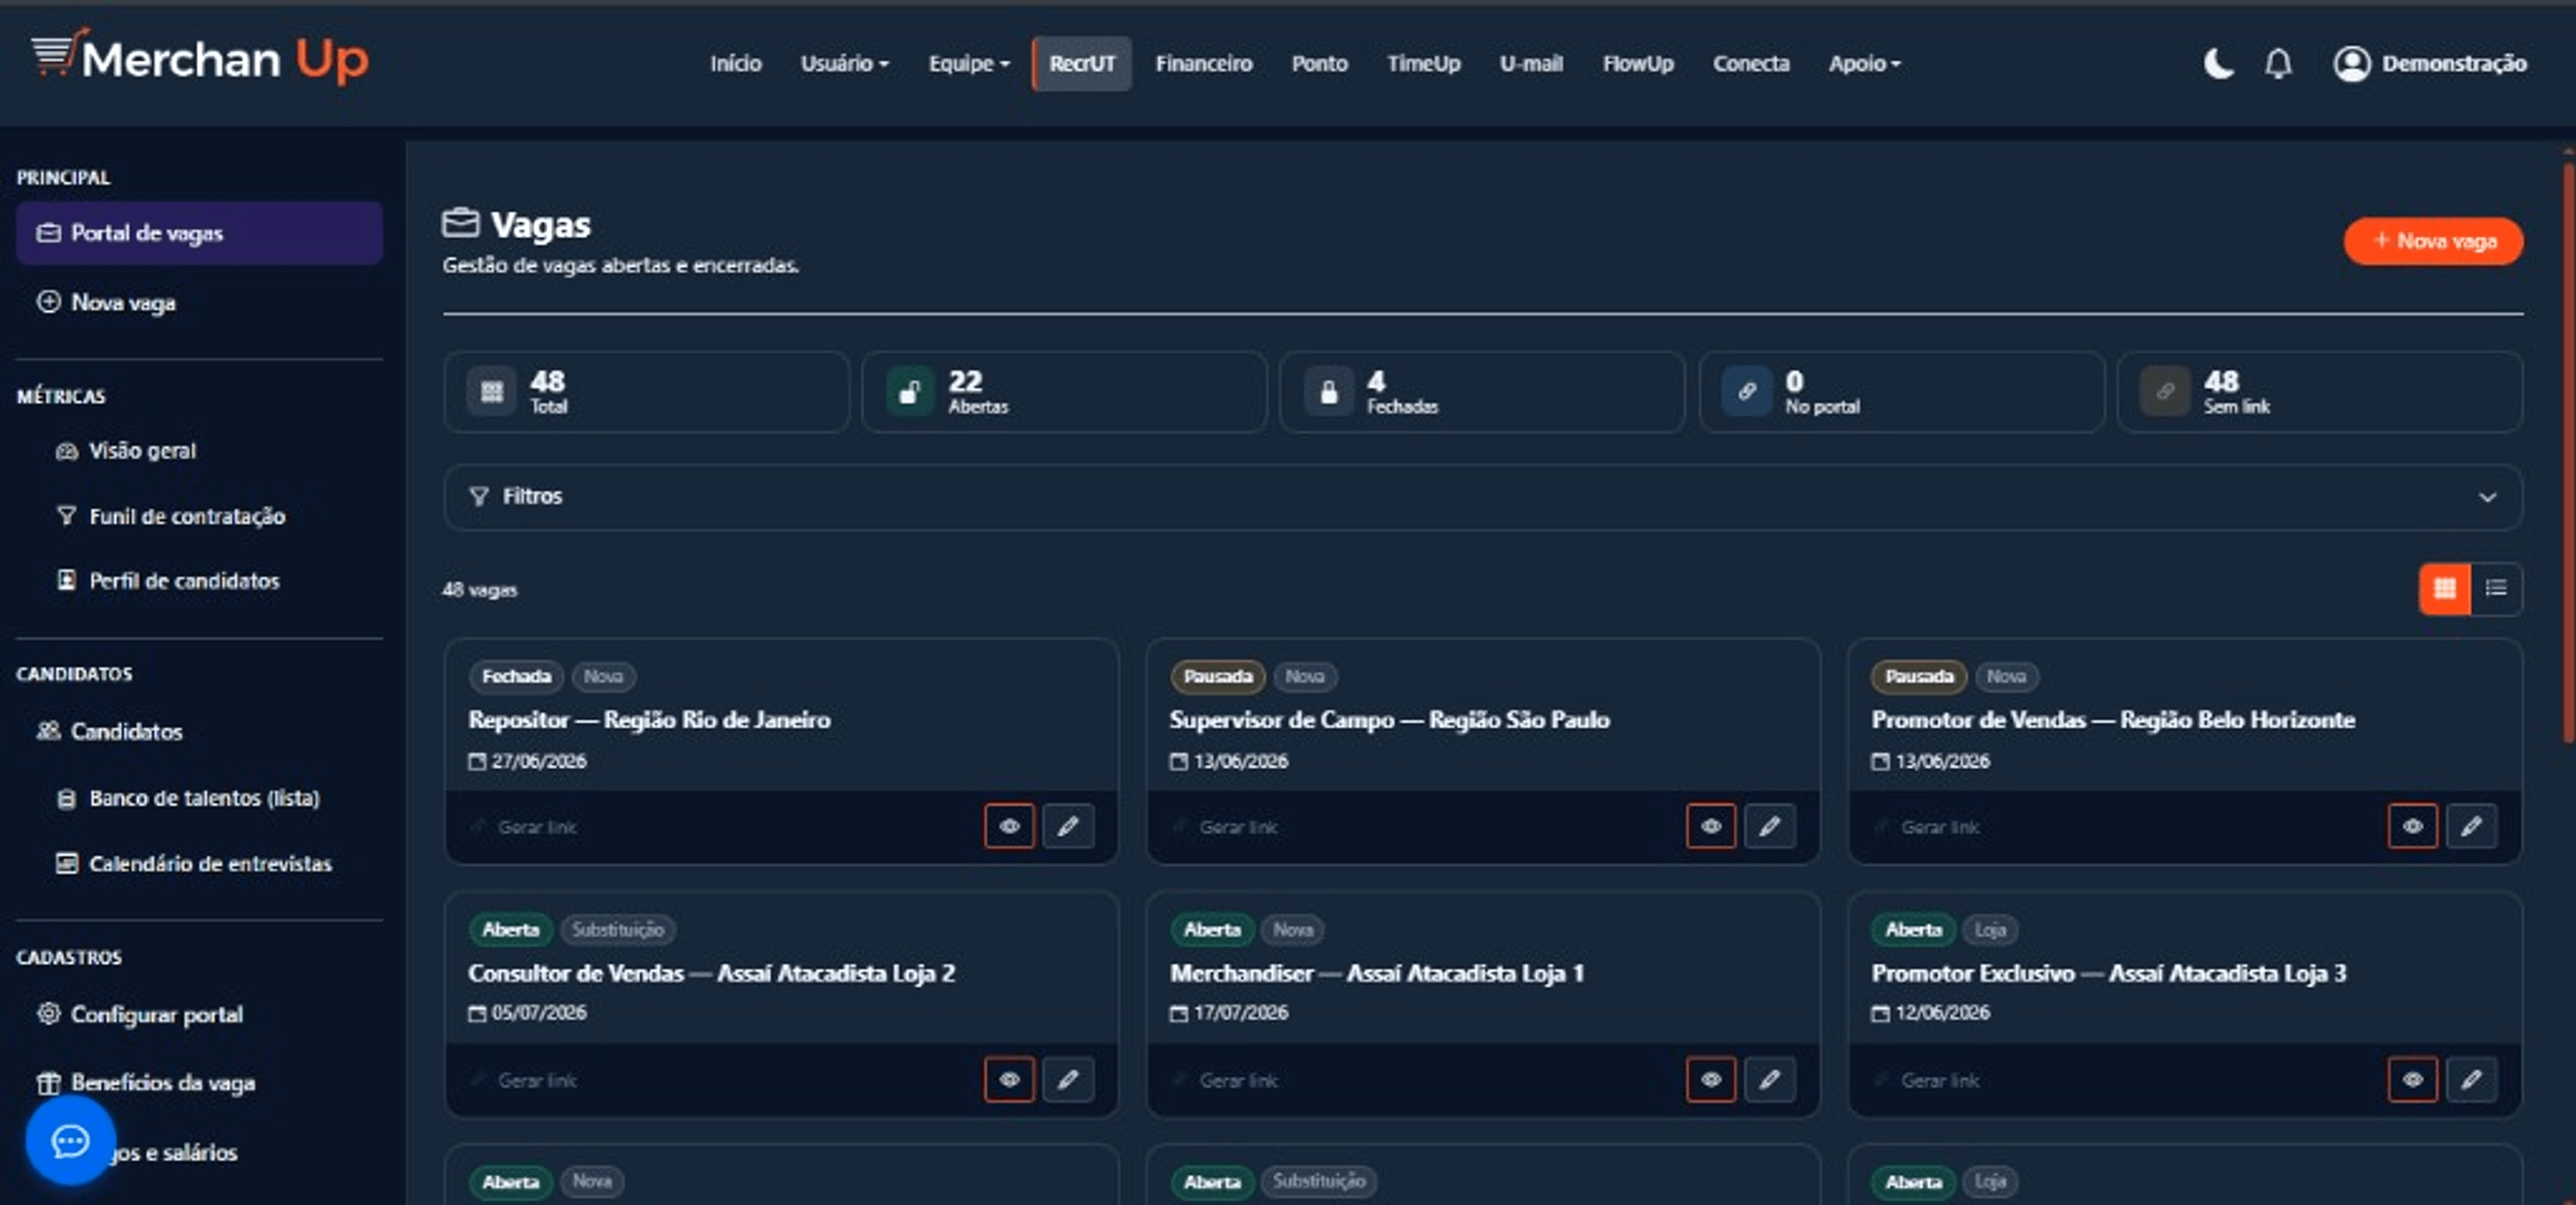Click Gerar link on Supervisor de Campo card
The width and height of the screenshot is (2576, 1205).
(1227, 827)
